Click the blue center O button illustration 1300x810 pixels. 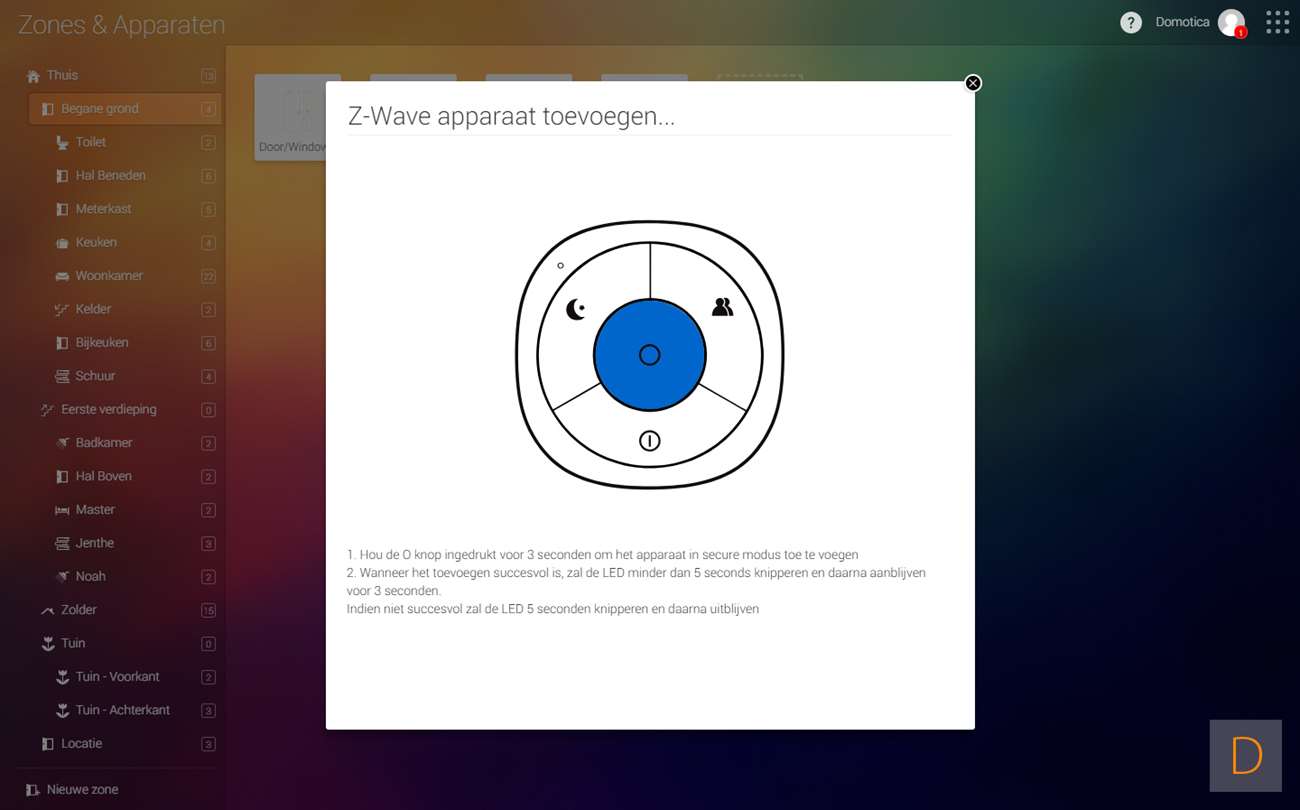[x=650, y=355]
